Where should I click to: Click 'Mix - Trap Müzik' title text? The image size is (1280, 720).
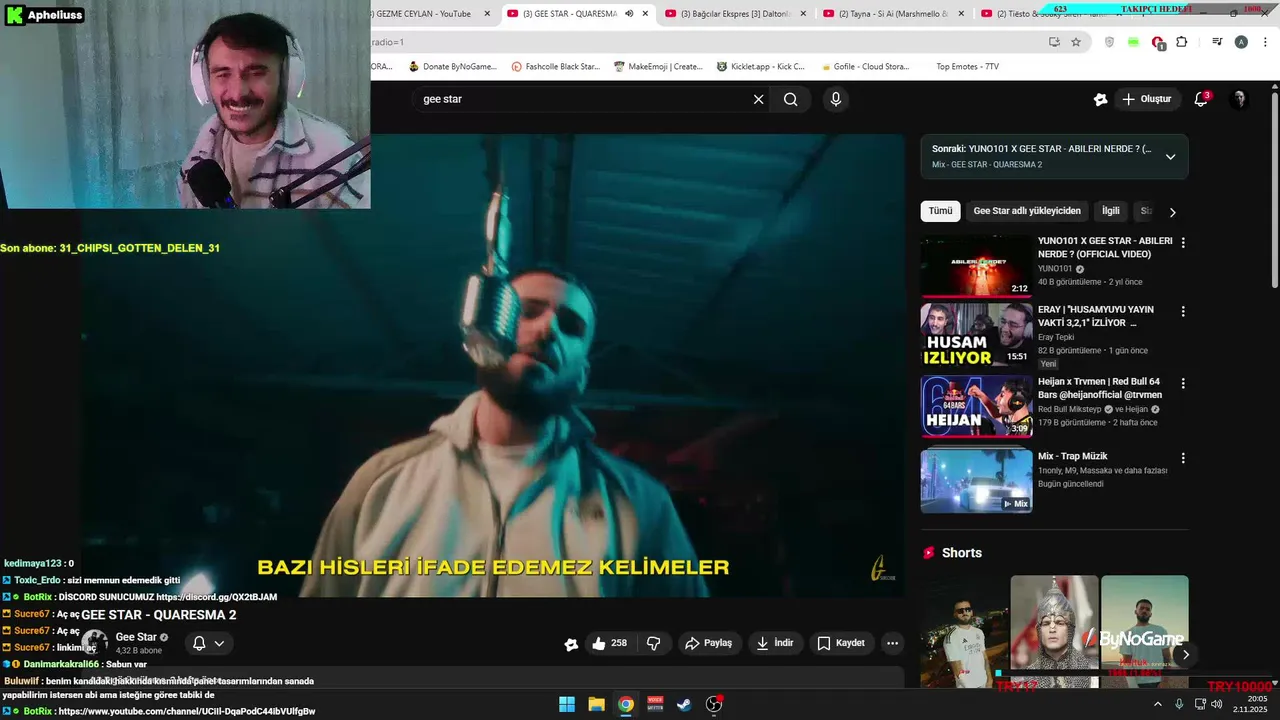click(x=1072, y=456)
